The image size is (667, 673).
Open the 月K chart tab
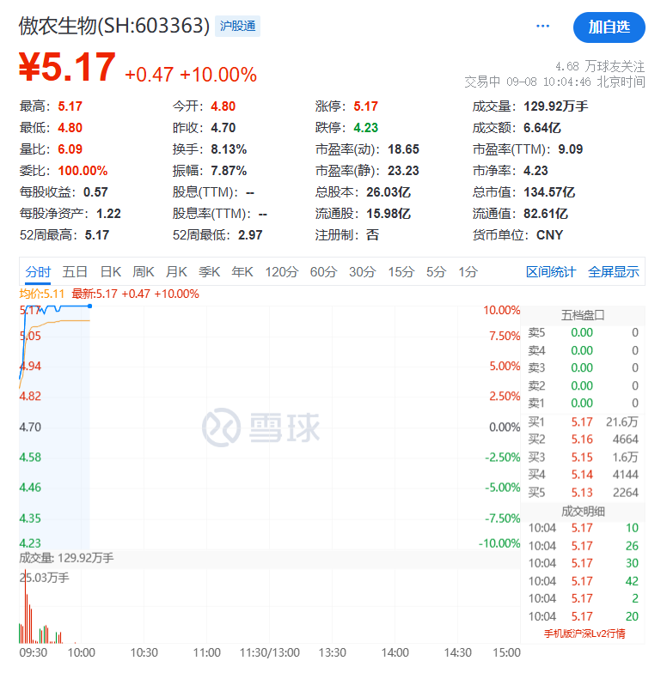(x=176, y=272)
